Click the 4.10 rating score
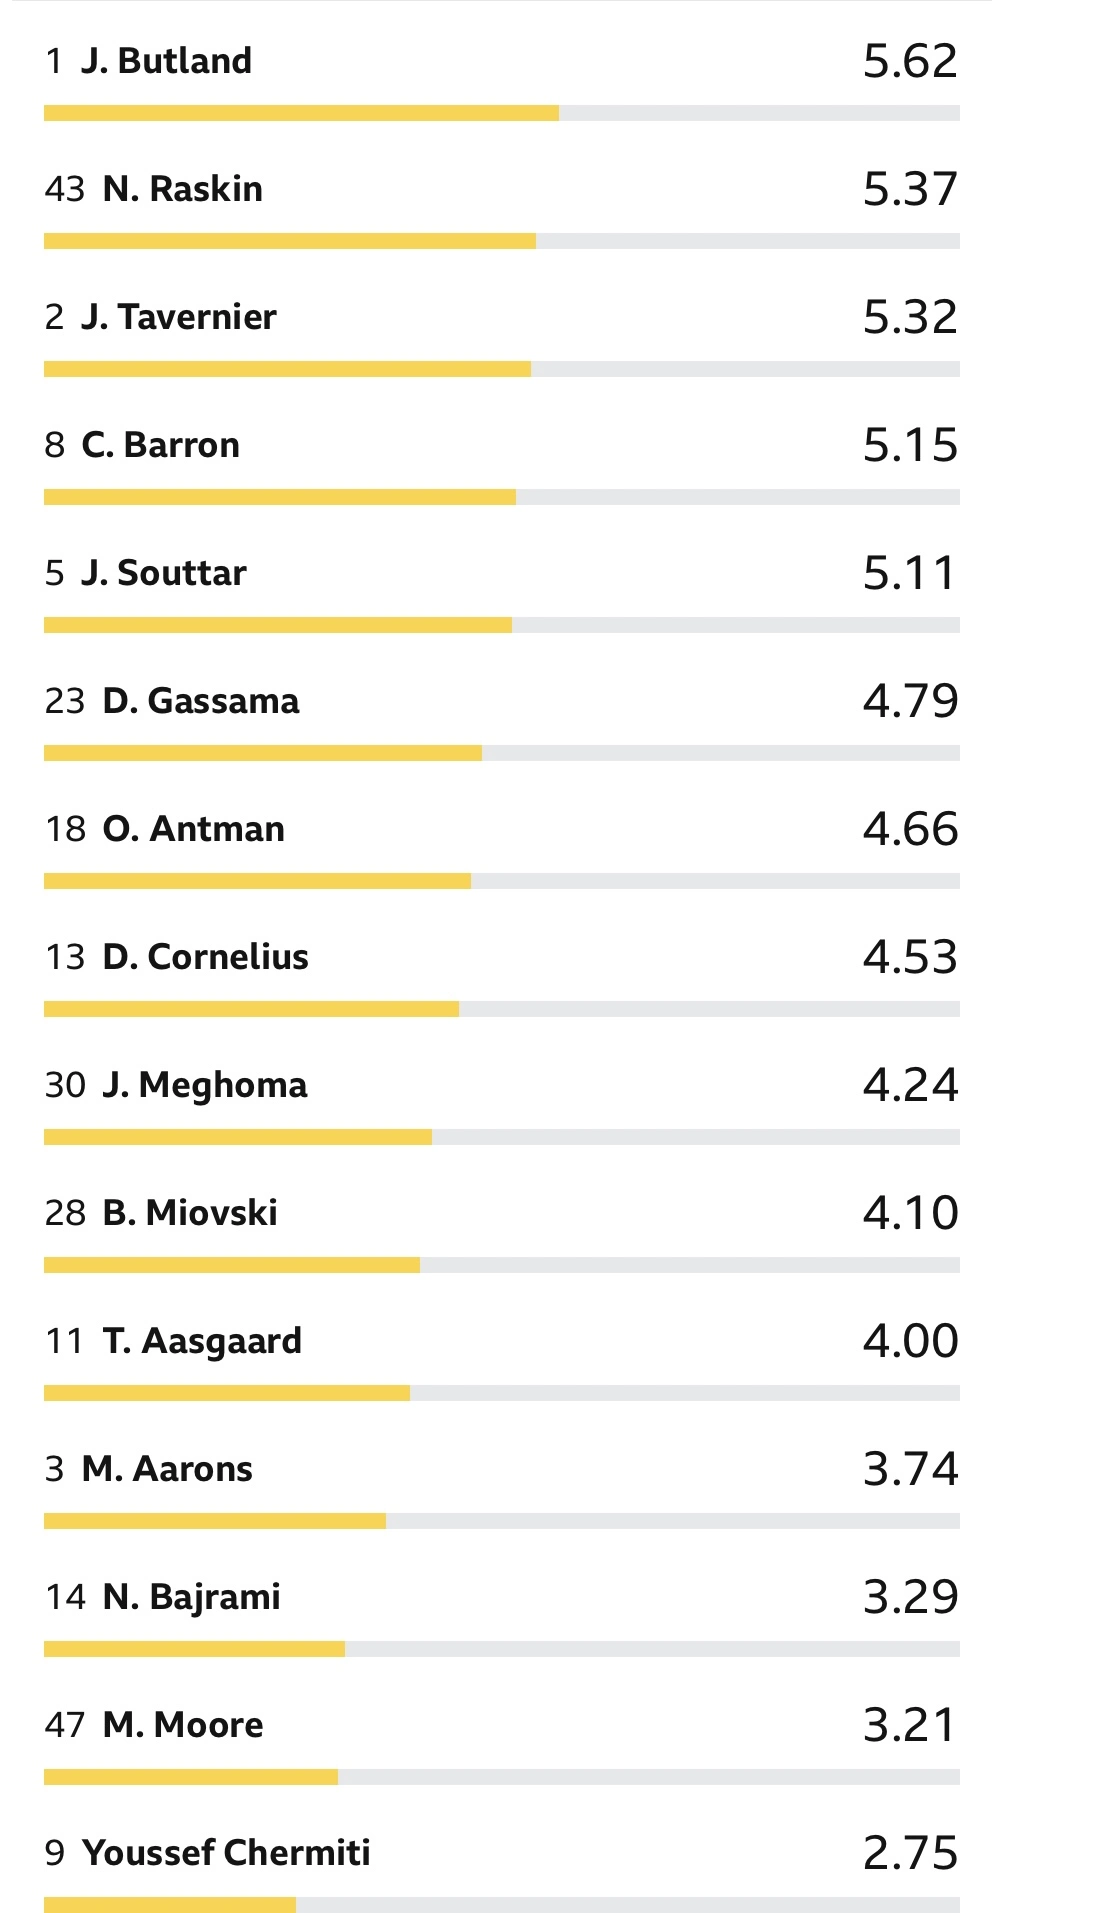 click(x=910, y=1213)
